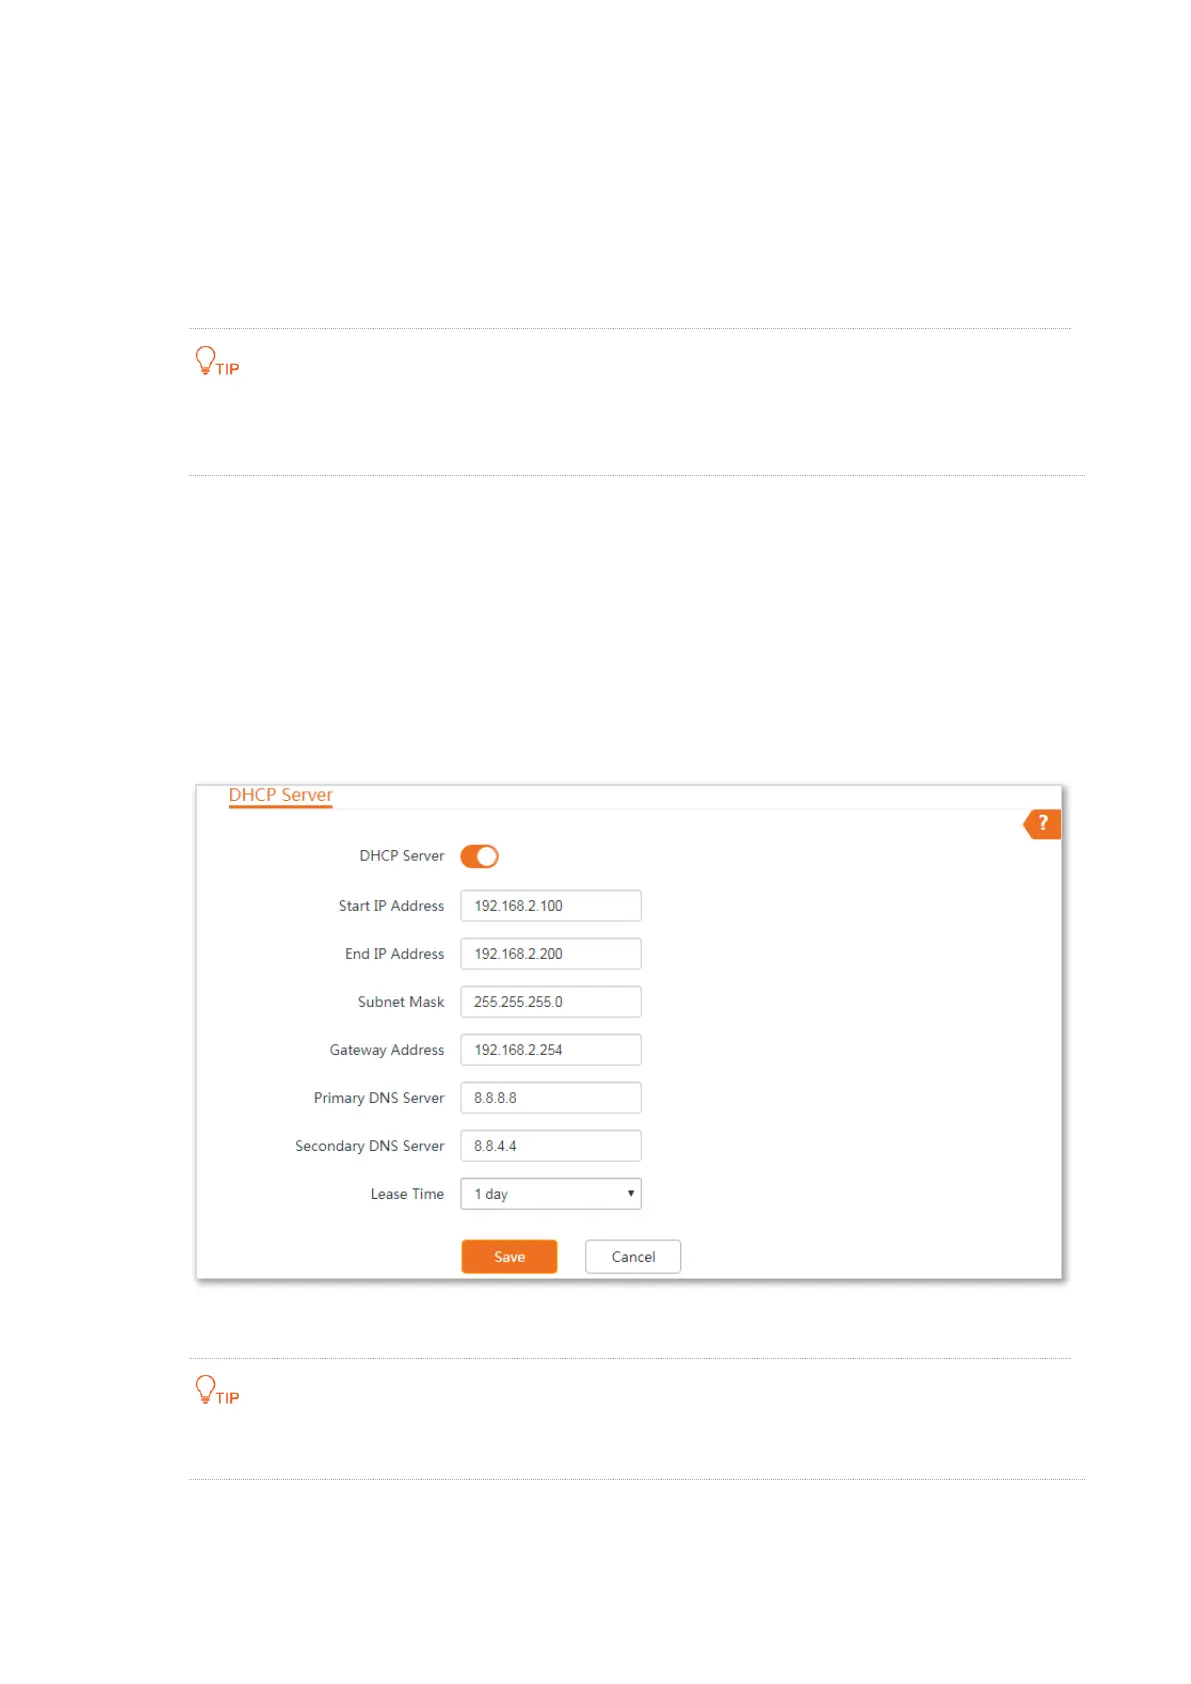The width and height of the screenshot is (1191, 1684).
Task: Edit the End IP Address field
Action: [x=551, y=954]
